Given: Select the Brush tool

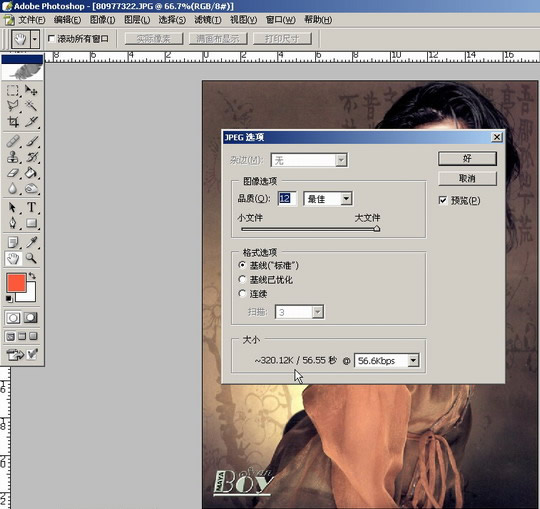Looking at the screenshot, I should tap(31, 142).
